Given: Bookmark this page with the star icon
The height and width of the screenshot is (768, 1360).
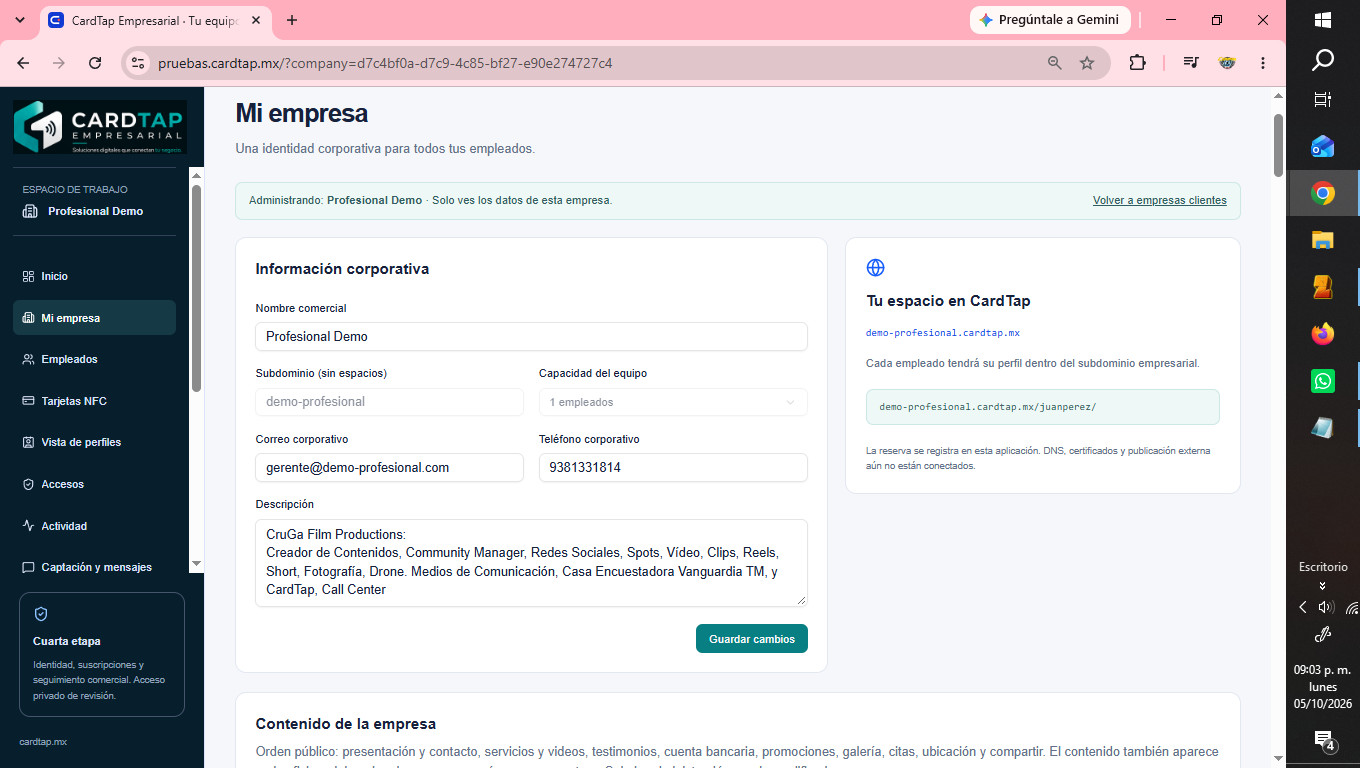Looking at the screenshot, I should tap(1087, 63).
